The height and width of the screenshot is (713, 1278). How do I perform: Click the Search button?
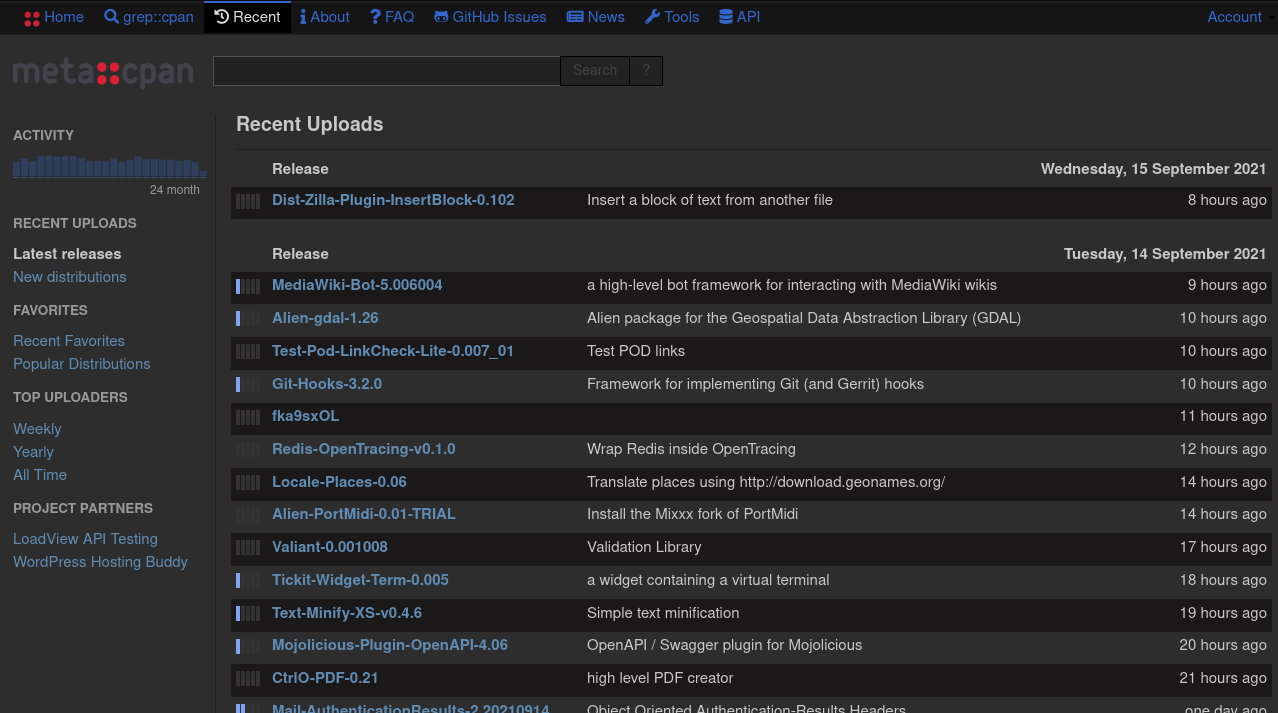coord(595,71)
